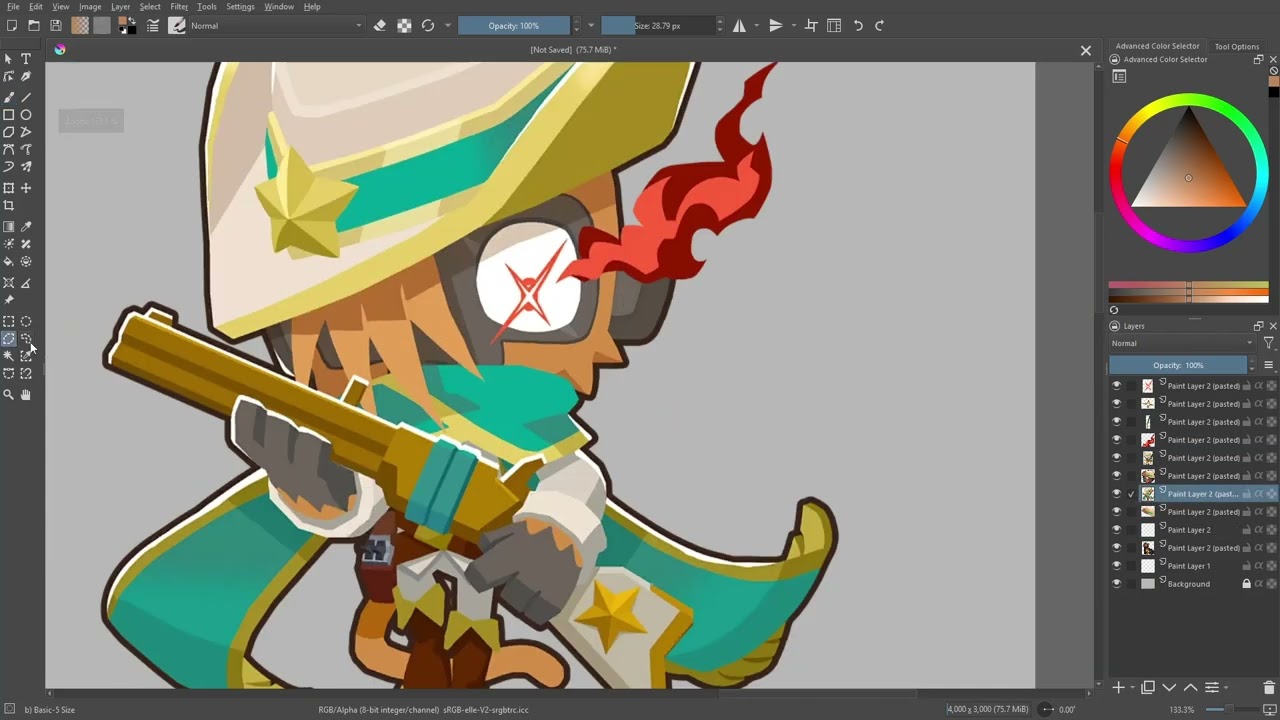Screen dimensions: 1280x720
Task: Choose the Elliptical Selection tool
Action: 26,322
